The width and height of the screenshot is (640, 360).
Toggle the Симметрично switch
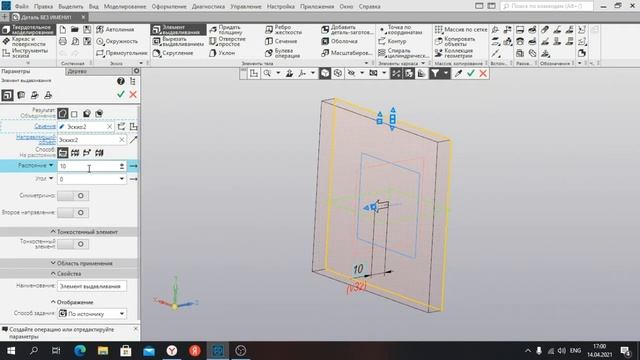coord(73,196)
